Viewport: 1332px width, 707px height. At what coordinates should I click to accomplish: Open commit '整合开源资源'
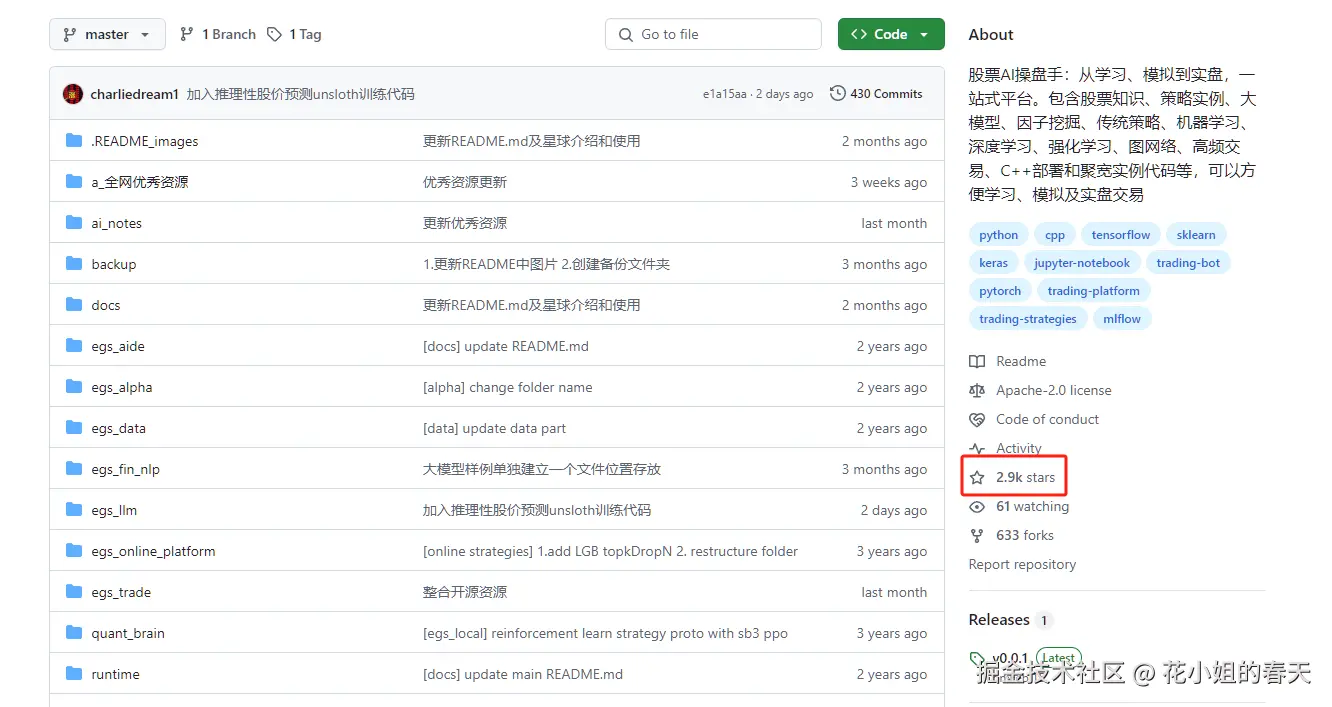(x=465, y=592)
